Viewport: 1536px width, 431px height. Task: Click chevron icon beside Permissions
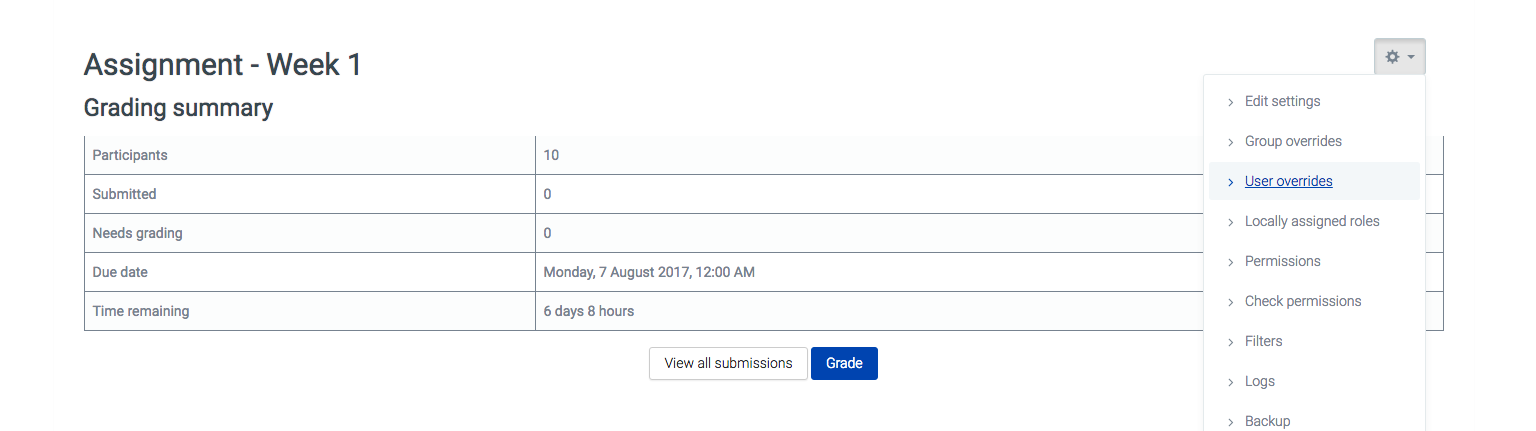tap(1231, 262)
